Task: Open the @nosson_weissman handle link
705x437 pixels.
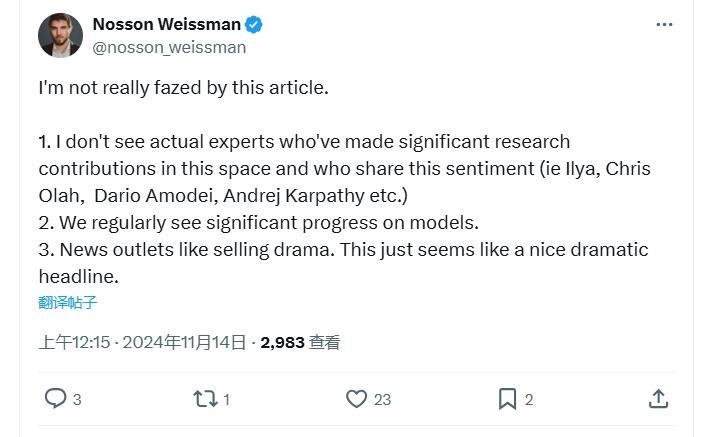Action: (168, 47)
